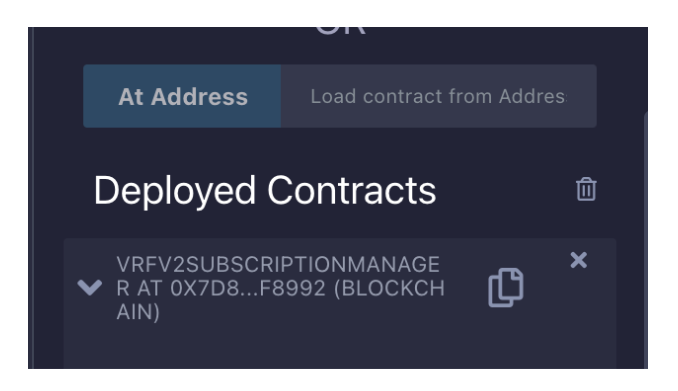Remove VRFV2SubscriptionManager instance with X icon
This screenshot has height=391, width=678.
coord(579,260)
